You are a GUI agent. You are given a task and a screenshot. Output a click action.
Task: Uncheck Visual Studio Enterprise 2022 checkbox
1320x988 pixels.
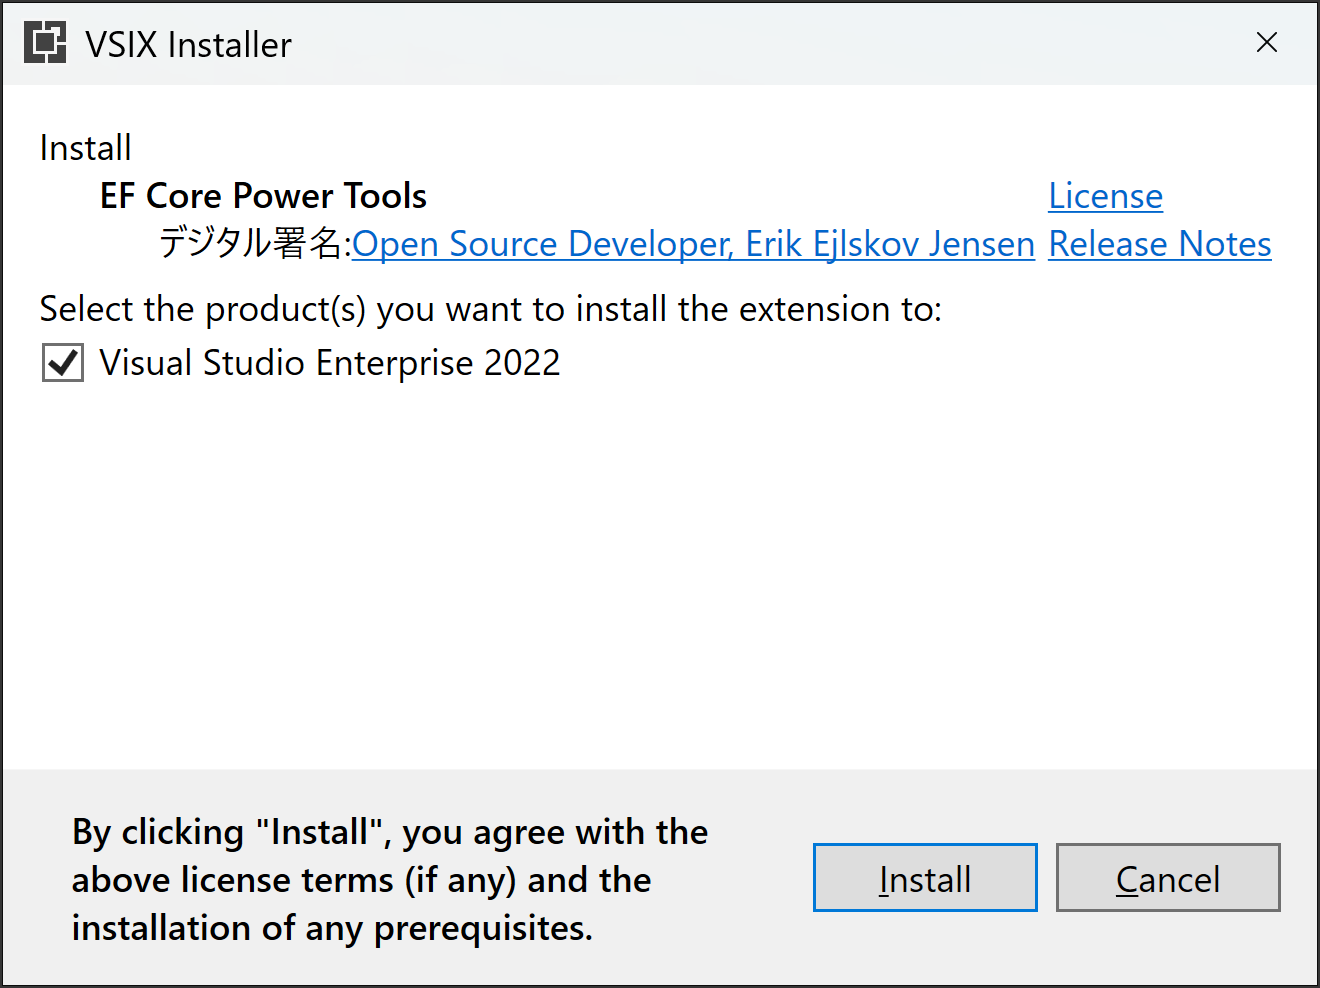[x=63, y=363]
